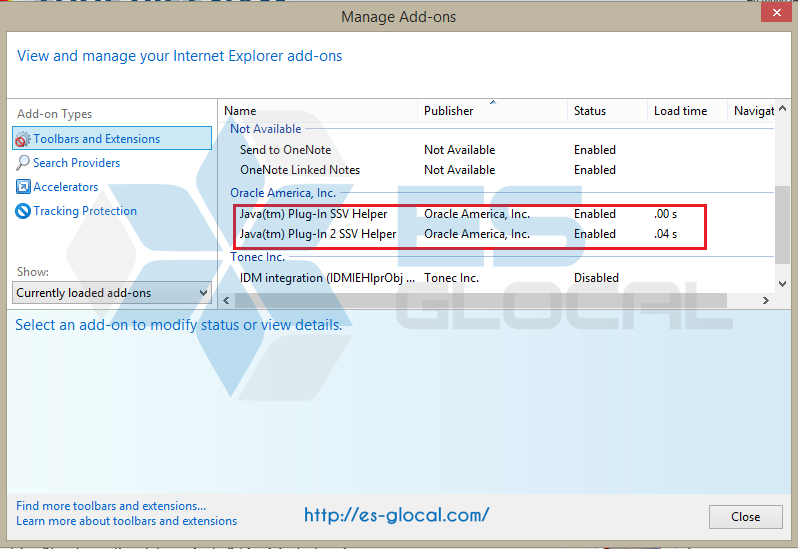The image size is (798, 549).
Task: Click Tonec Inc. publisher cell
Action: (451, 278)
